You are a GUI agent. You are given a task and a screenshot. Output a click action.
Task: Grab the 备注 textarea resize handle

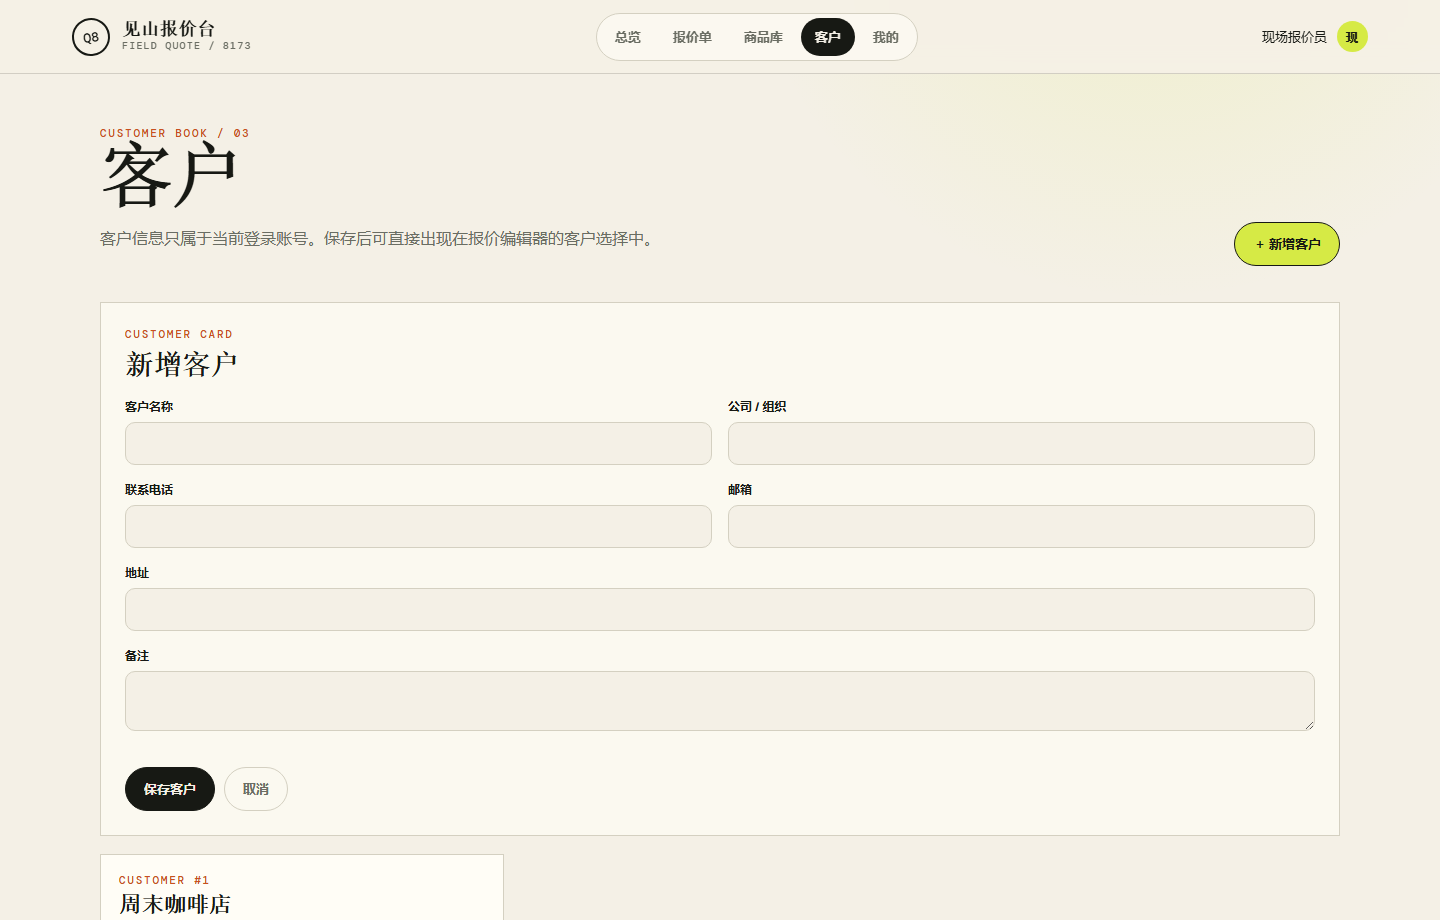click(x=1308, y=724)
